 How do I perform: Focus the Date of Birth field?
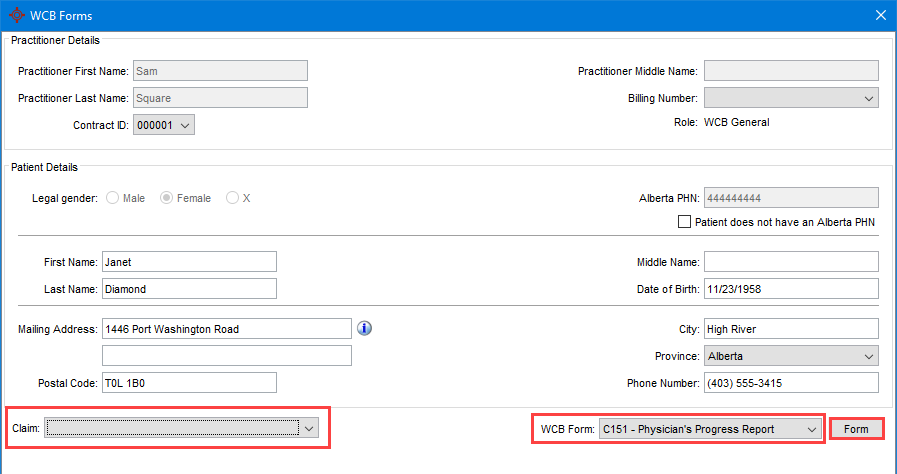pos(790,289)
